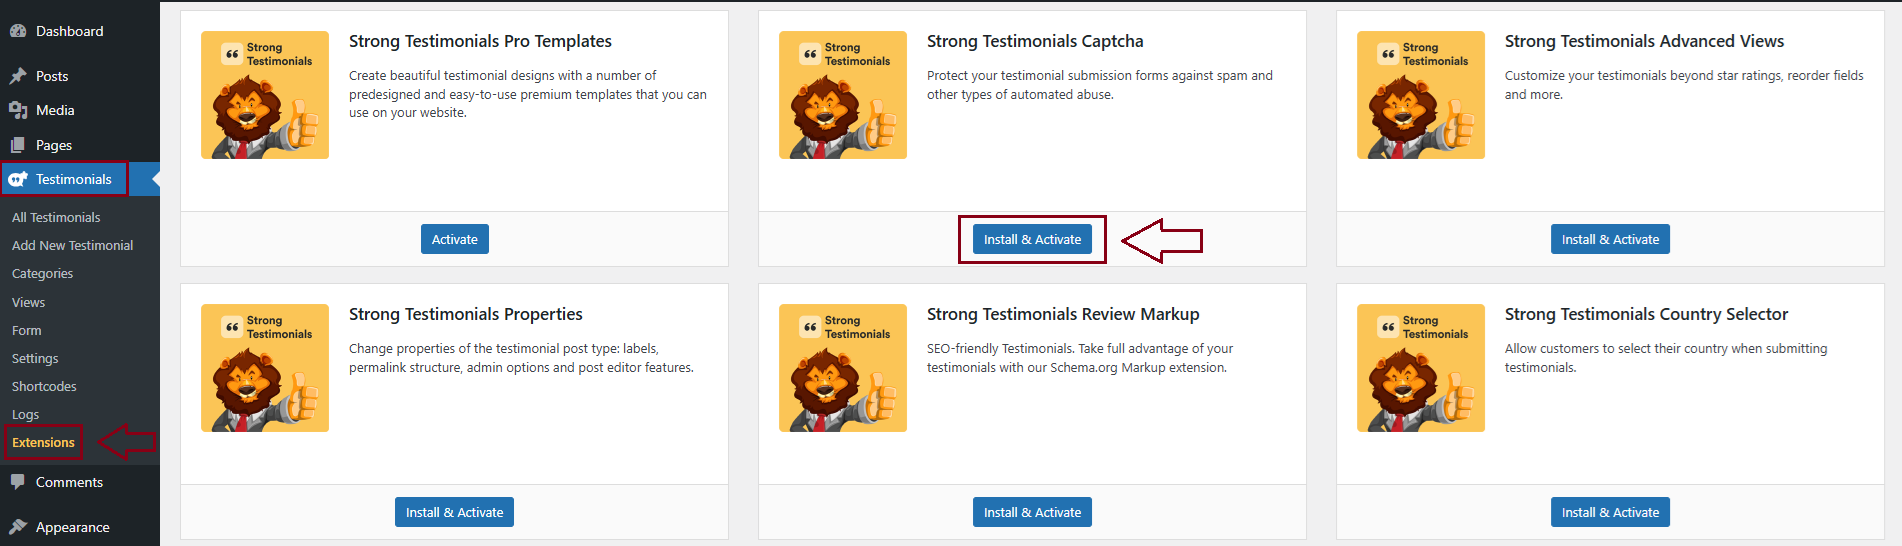
Task: Click the Strong Testimonials Properties title
Action: (465, 314)
